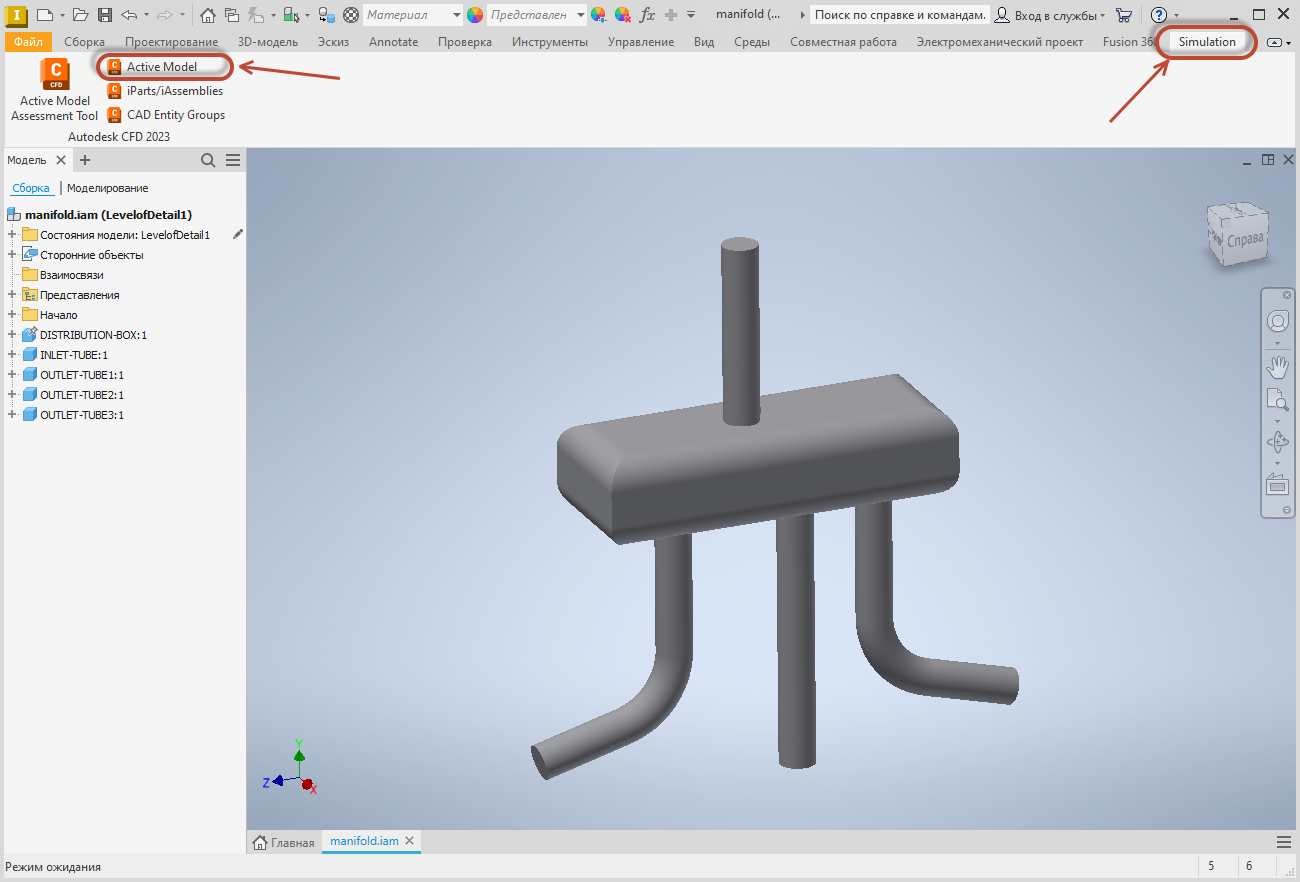Viewport: 1300px width, 882px height.
Task: Switch to the Проектирование ribbon tab
Action: click(171, 42)
